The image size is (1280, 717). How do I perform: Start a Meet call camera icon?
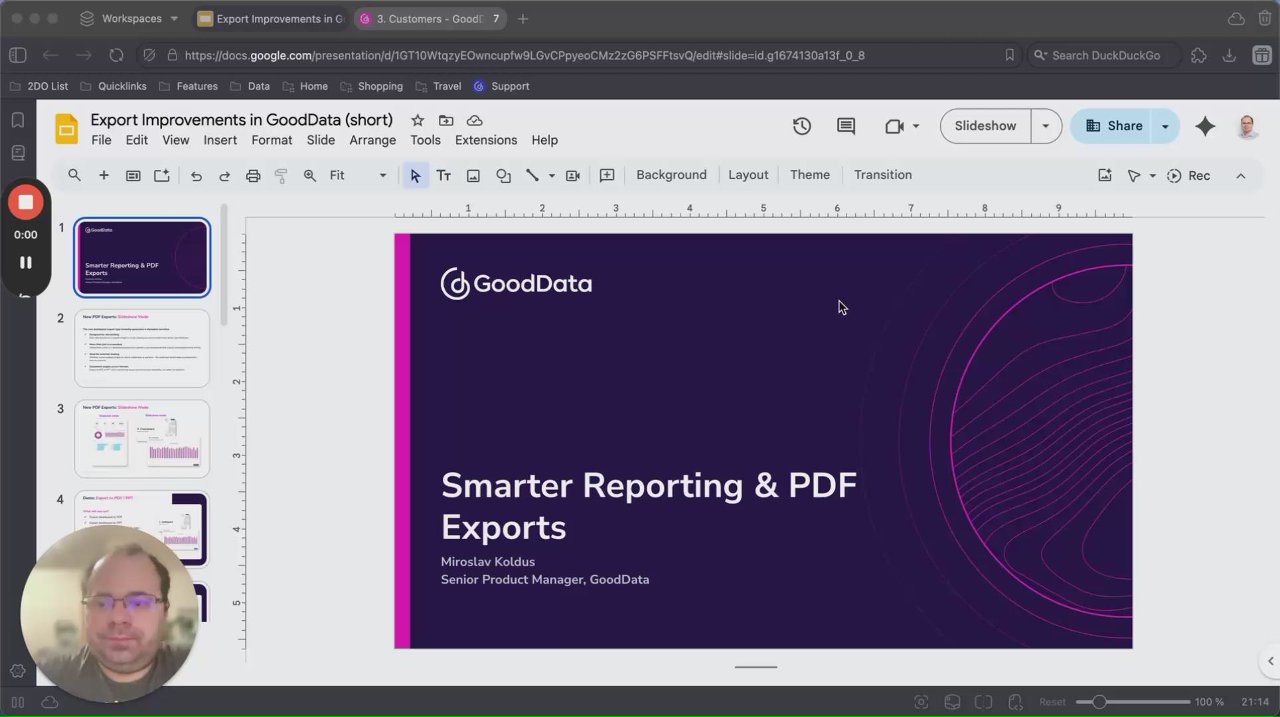[x=894, y=126]
